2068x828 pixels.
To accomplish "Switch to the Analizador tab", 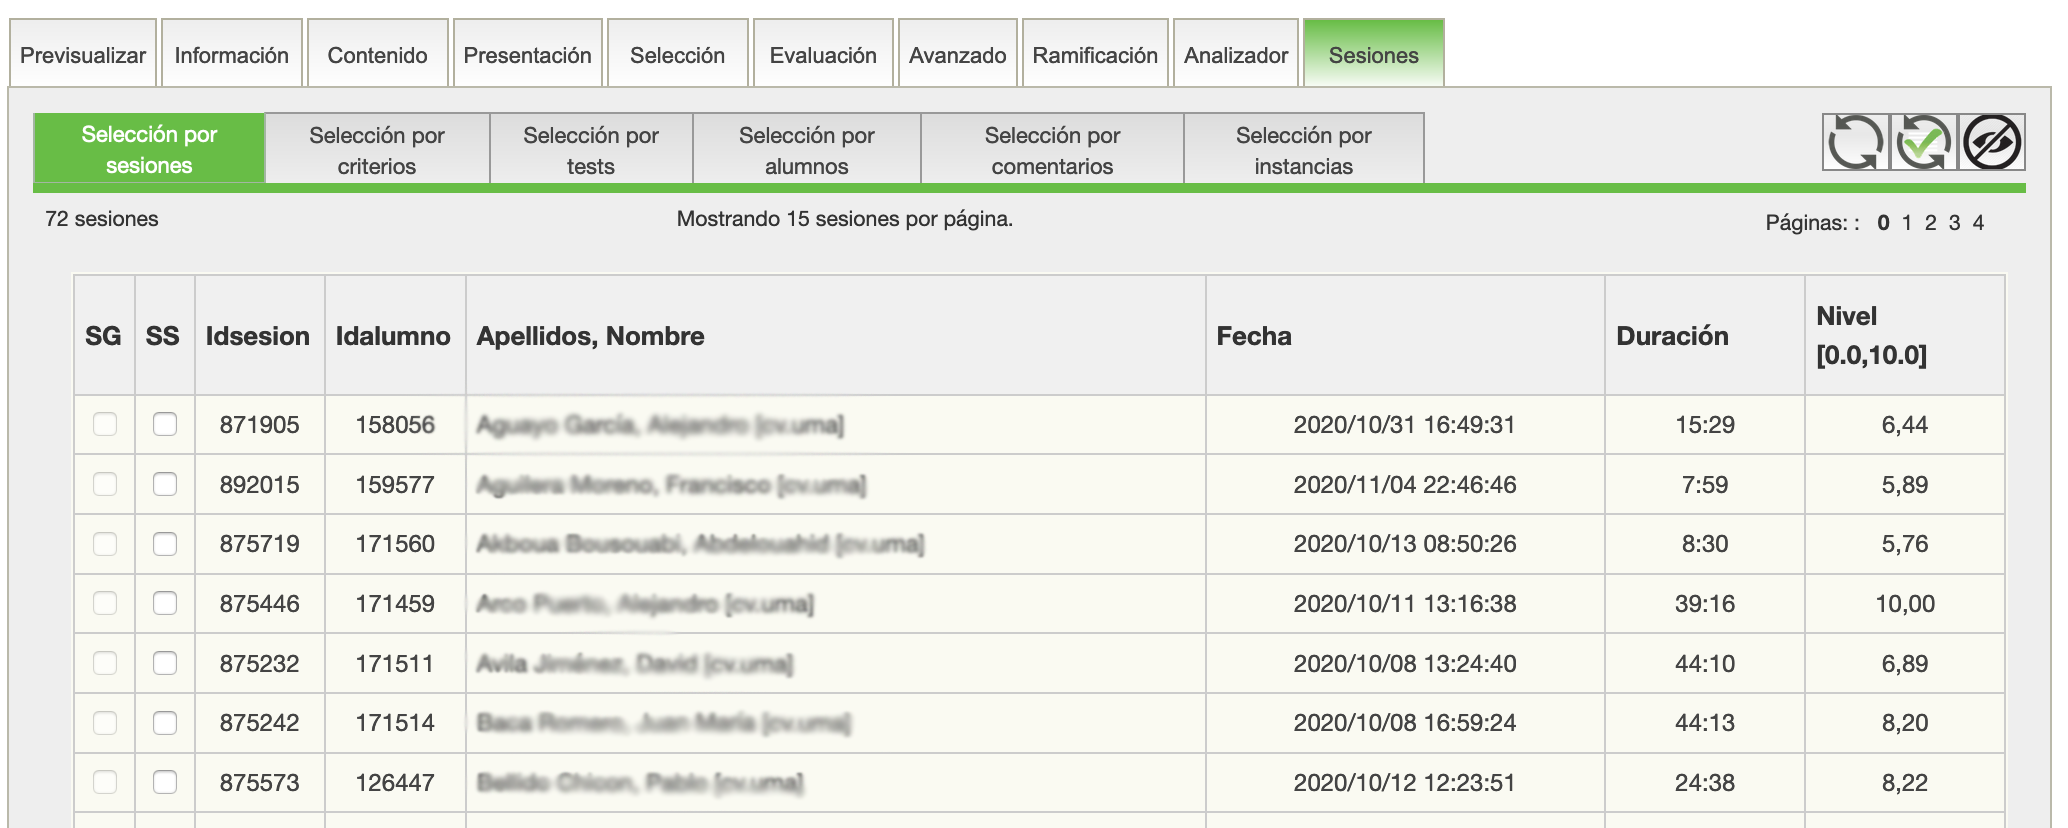I will coord(1235,55).
